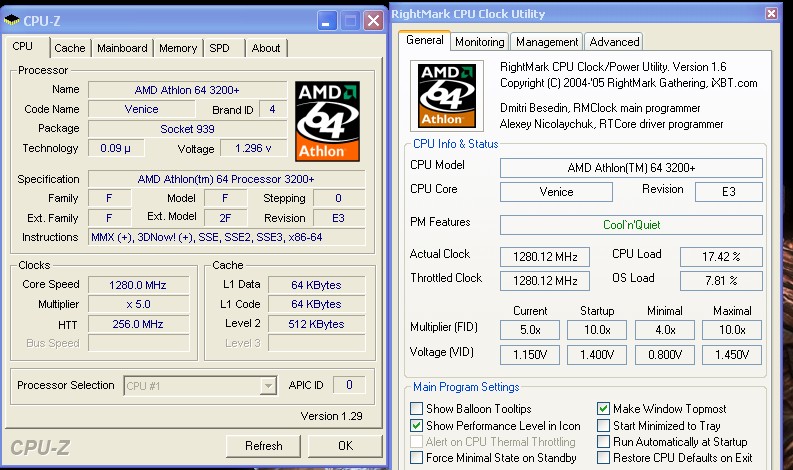Click the Maximal Voltage value 1.450V
The width and height of the screenshot is (793, 470).
732,355
